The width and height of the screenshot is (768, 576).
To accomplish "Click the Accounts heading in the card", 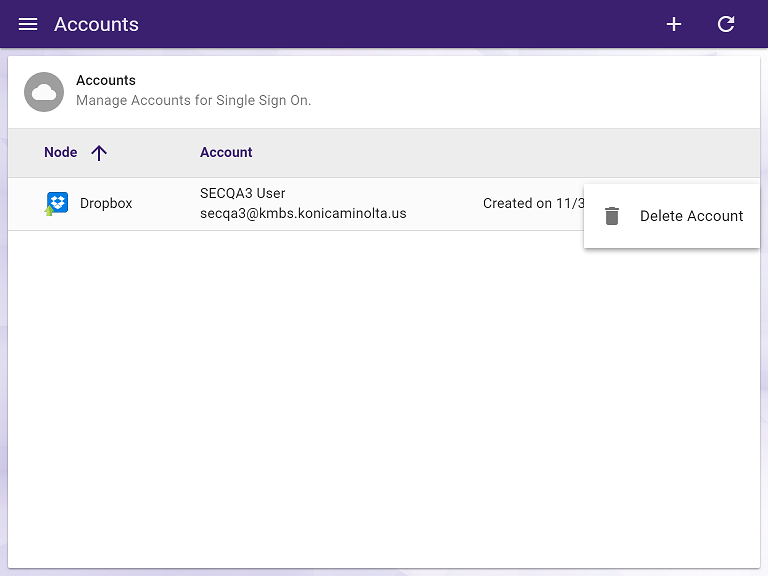I will (x=106, y=80).
